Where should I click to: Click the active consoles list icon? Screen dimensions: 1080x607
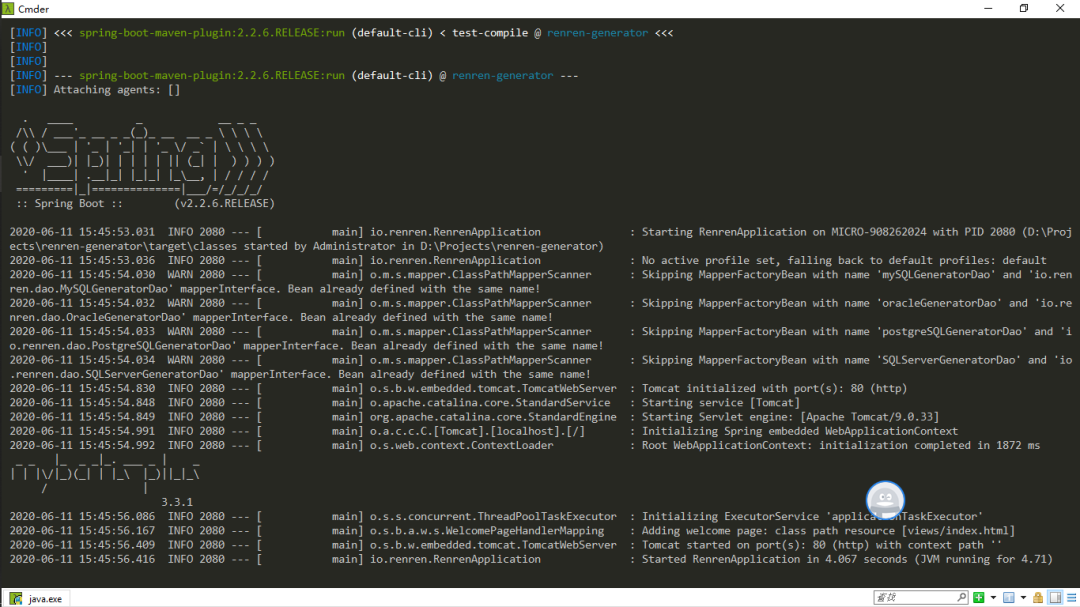[1008, 598]
